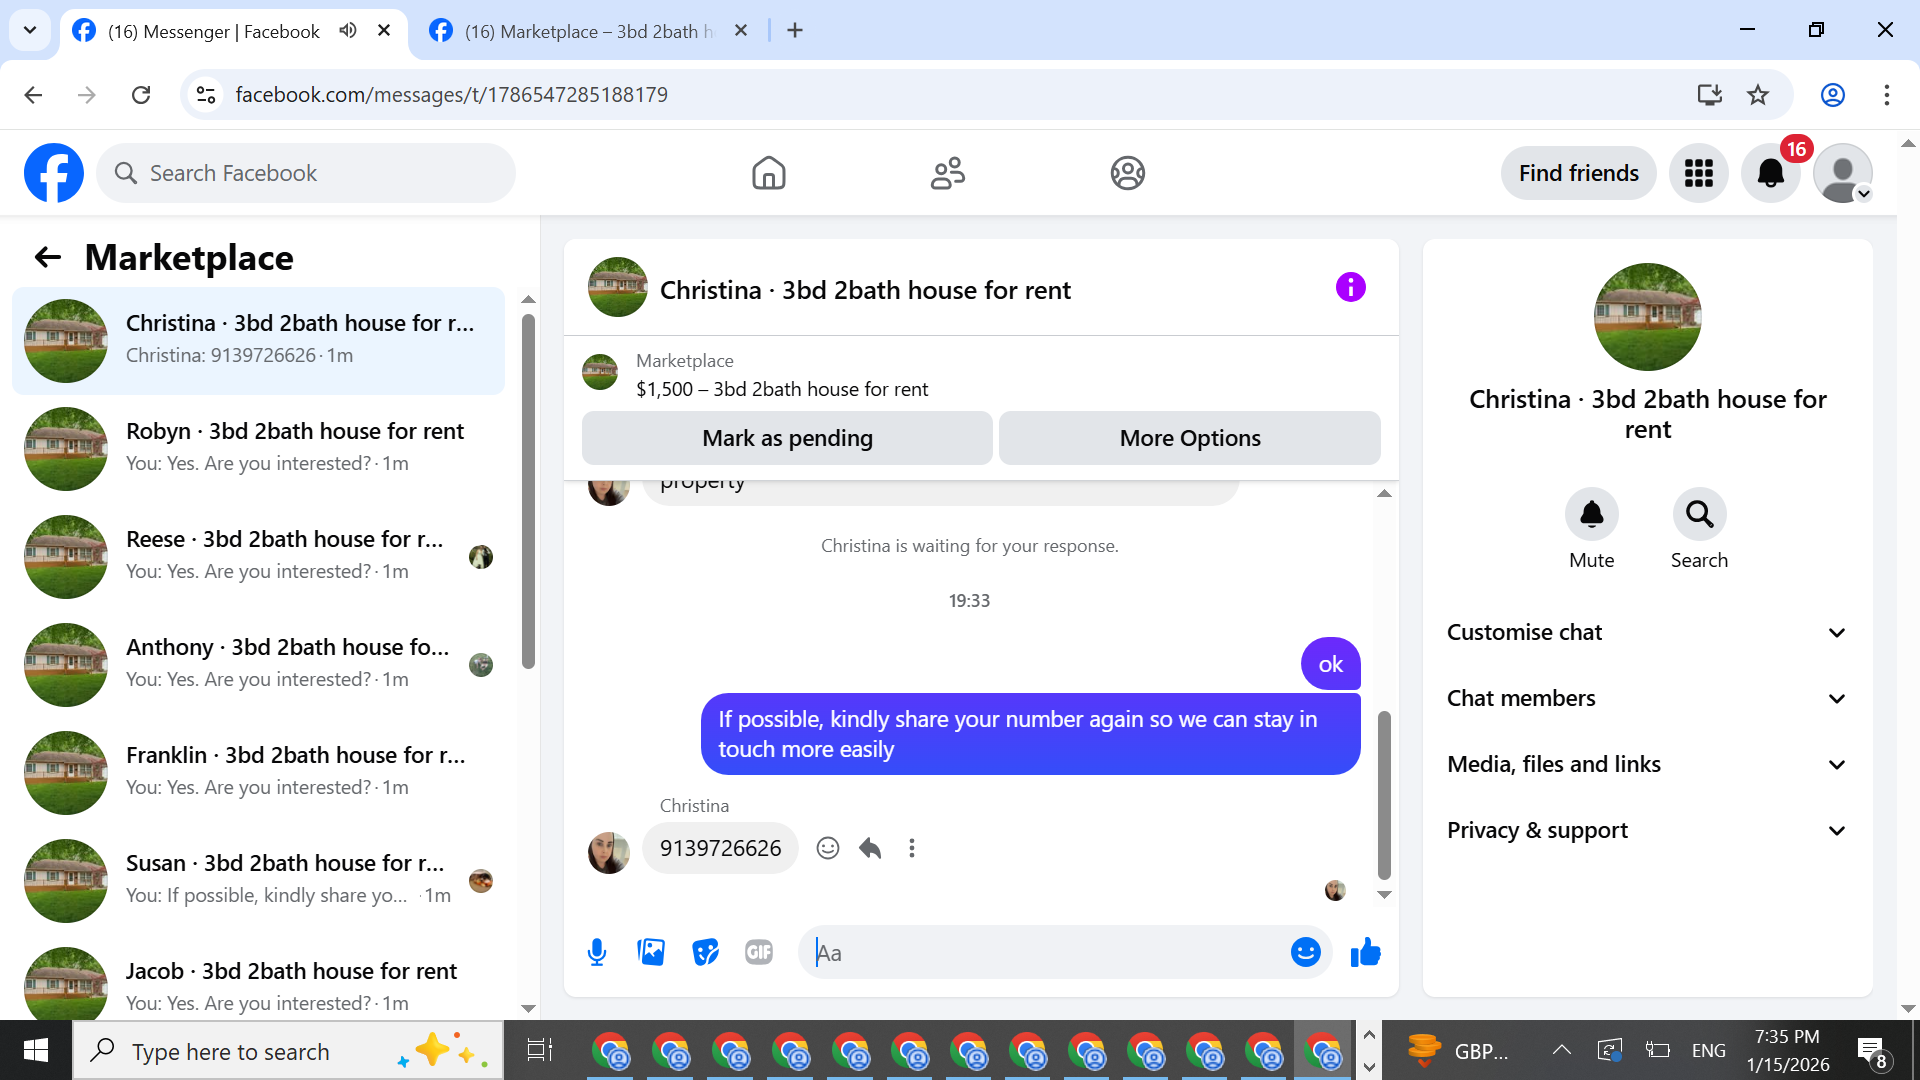Send a thumbs-up like
The width and height of the screenshot is (1920, 1080).
(x=1365, y=952)
